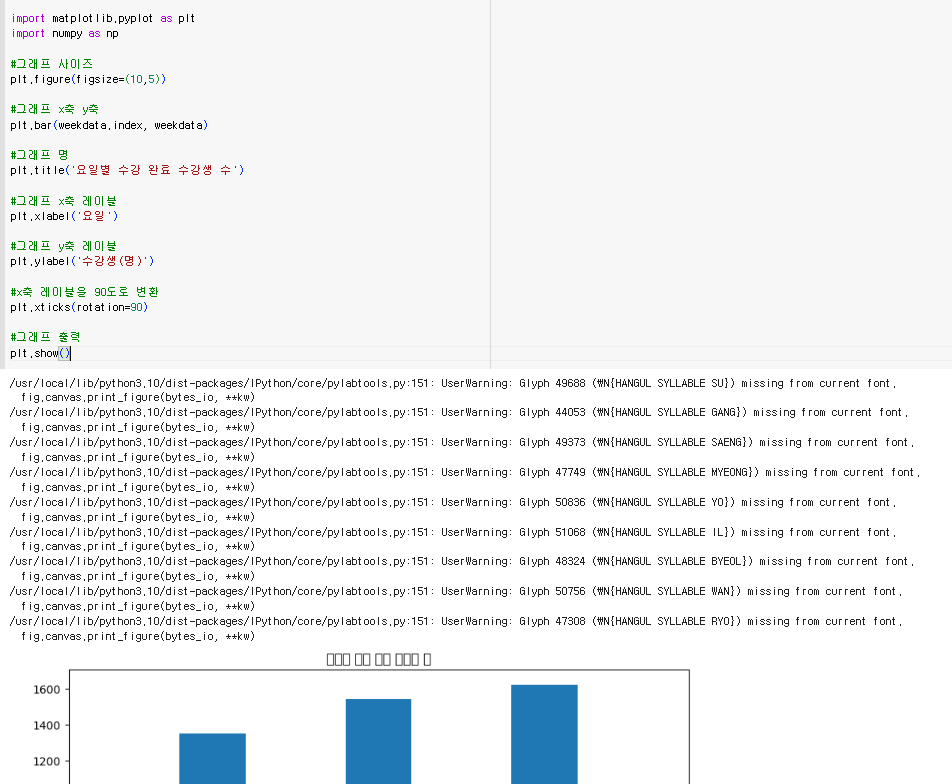Select the '#그래프 출력' comment line
Viewport: 952px width, 784px height.
[46, 337]
